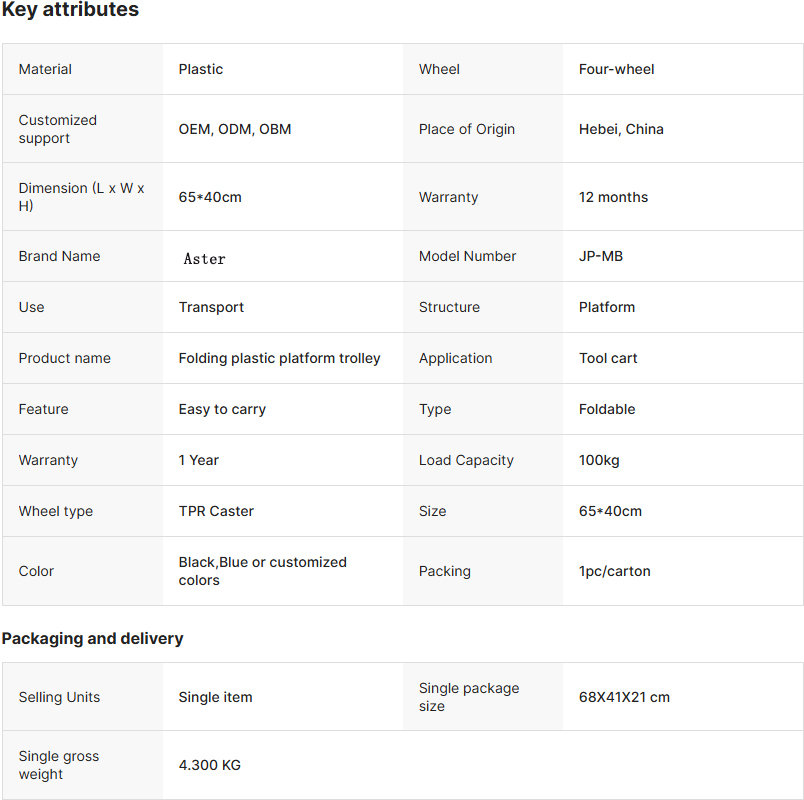Select the TPR Caster wheel type
This screenshot has width=804, height=800.
tap(216, 511)
